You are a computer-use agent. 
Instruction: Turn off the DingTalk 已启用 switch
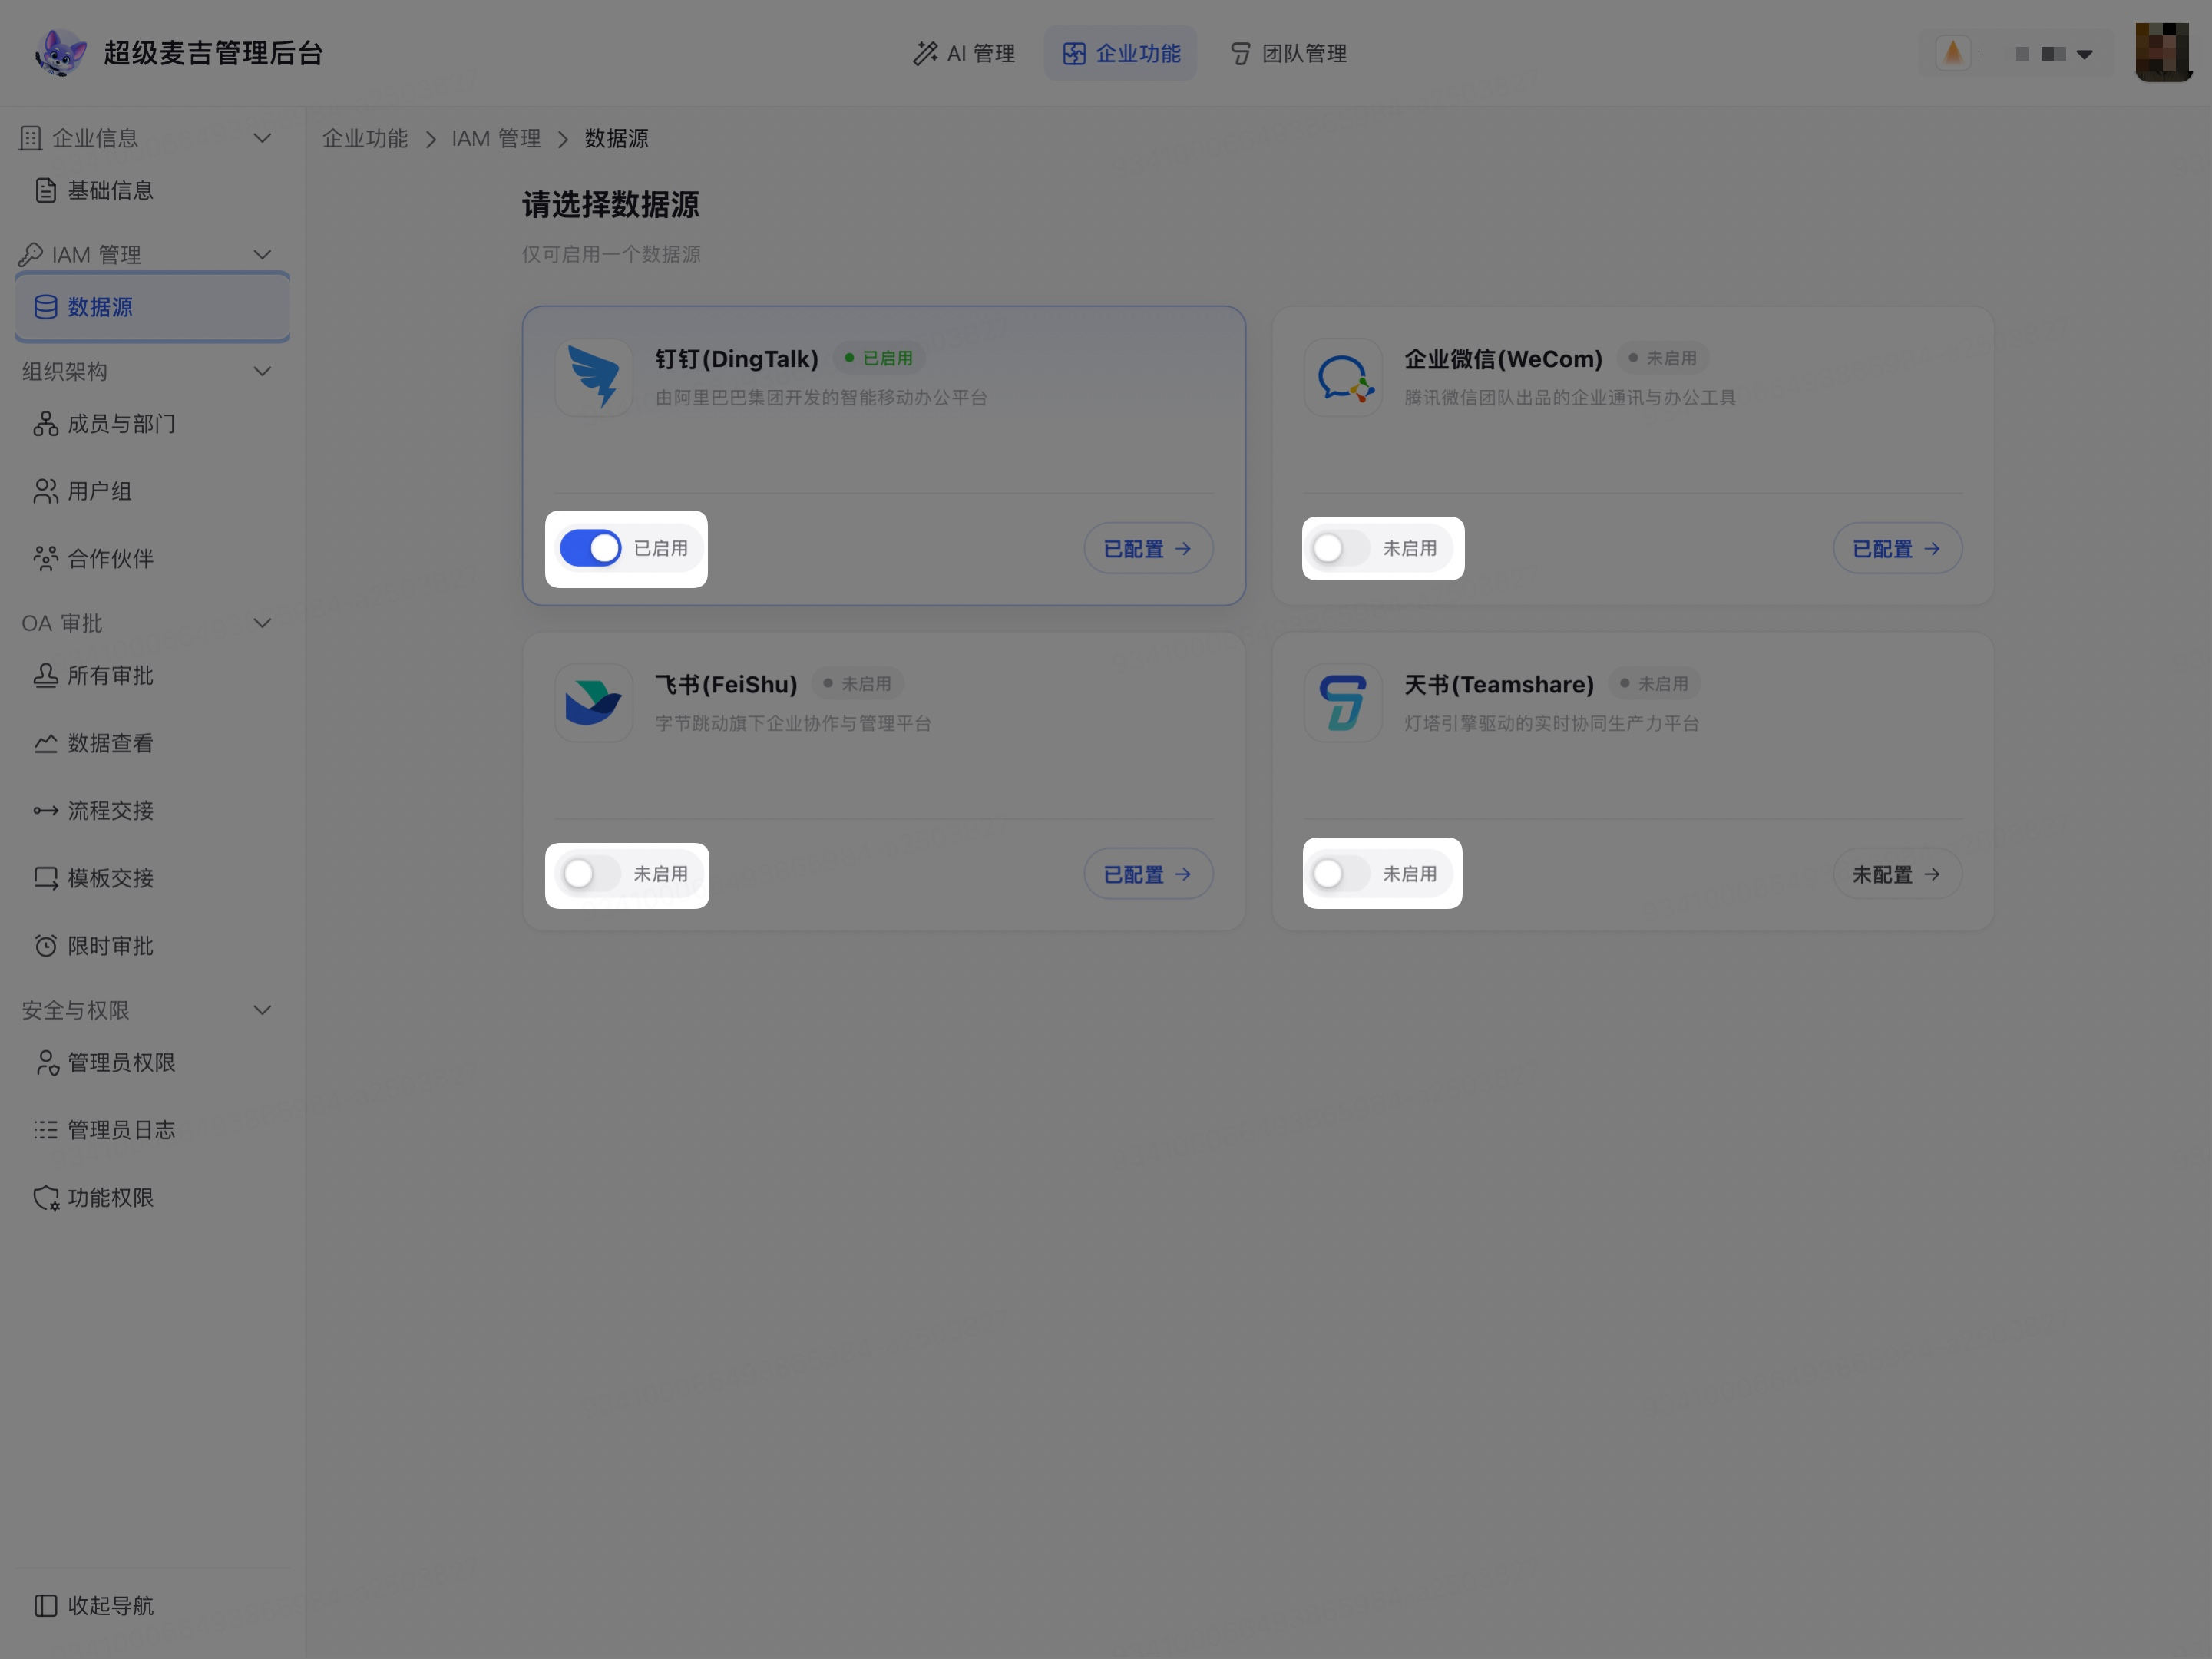(590, 548)
